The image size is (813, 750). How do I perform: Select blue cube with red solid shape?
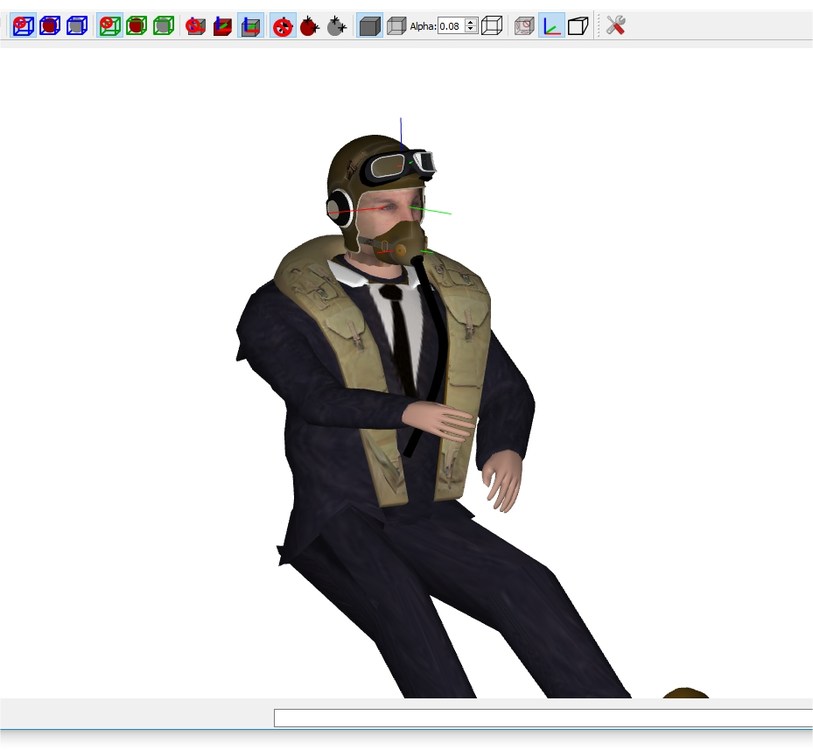pos(50,25)
